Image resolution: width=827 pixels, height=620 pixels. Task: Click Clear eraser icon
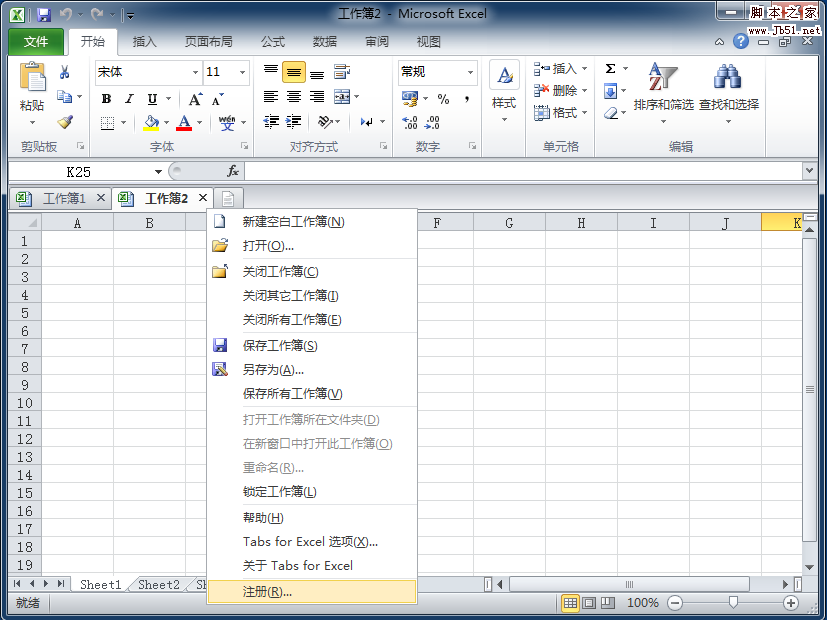610,113
